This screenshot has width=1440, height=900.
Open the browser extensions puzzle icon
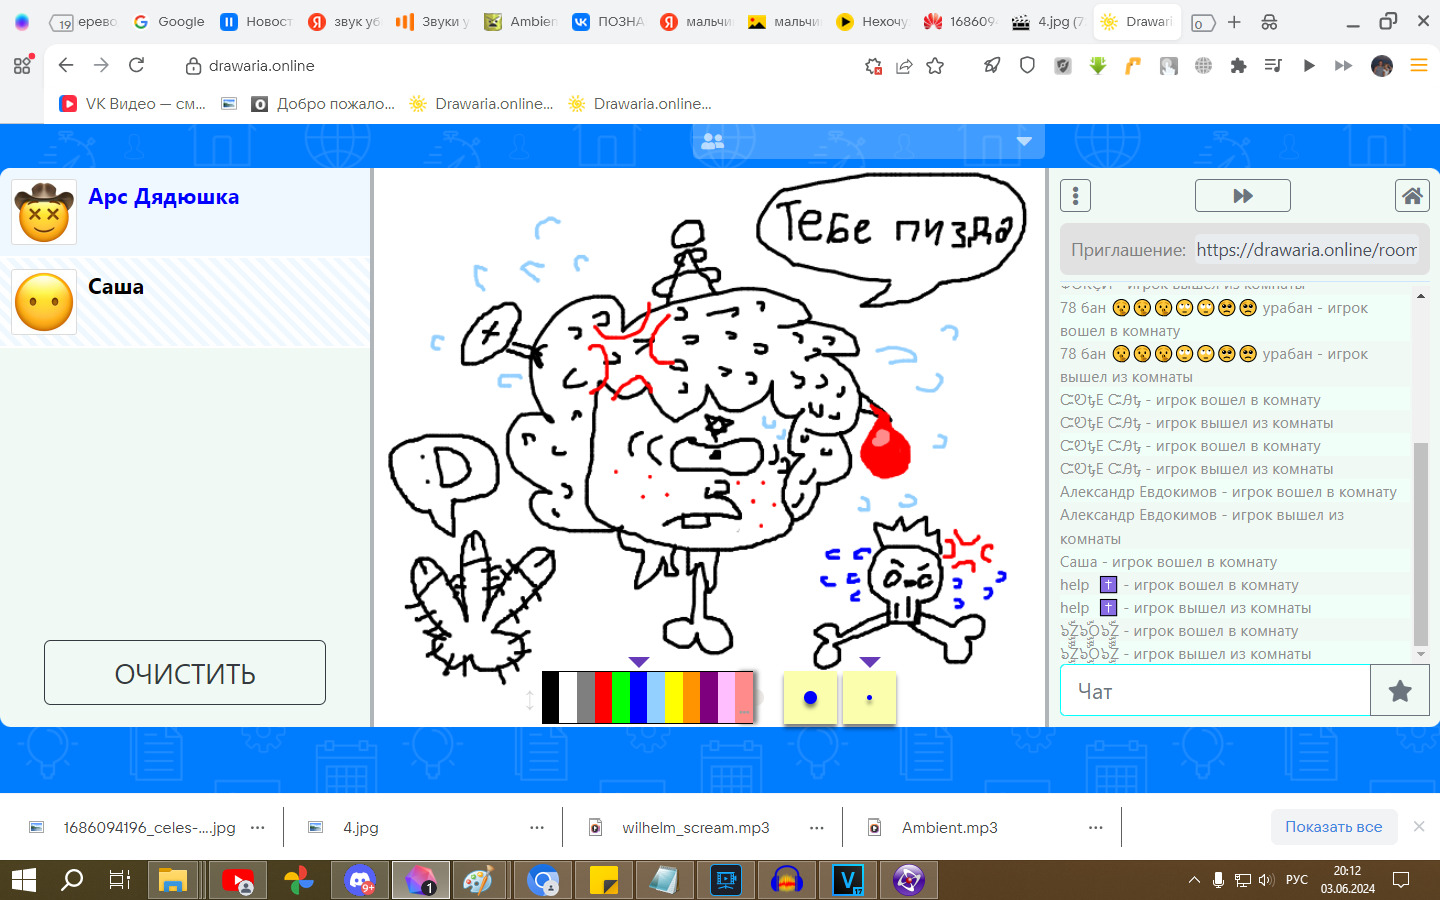click(x=1238, y=66)
